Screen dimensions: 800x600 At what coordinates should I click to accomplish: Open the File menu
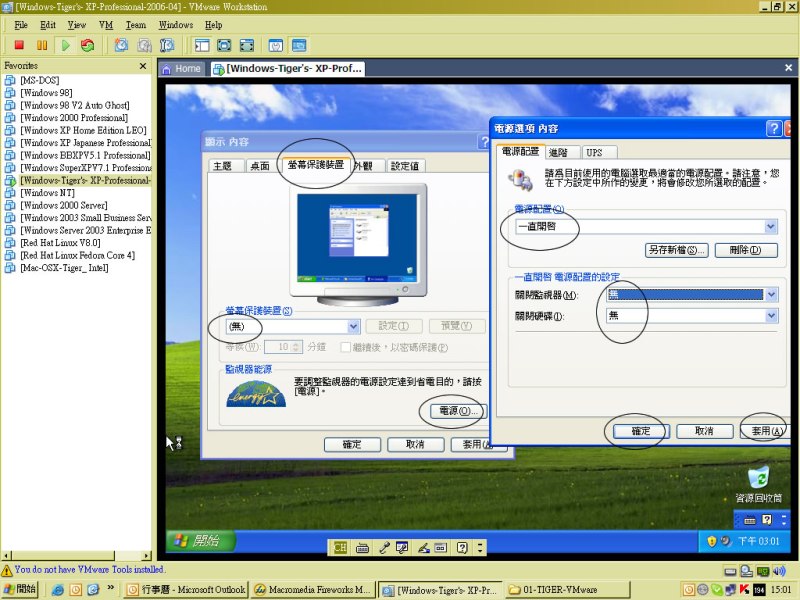[x=21, y=25]
